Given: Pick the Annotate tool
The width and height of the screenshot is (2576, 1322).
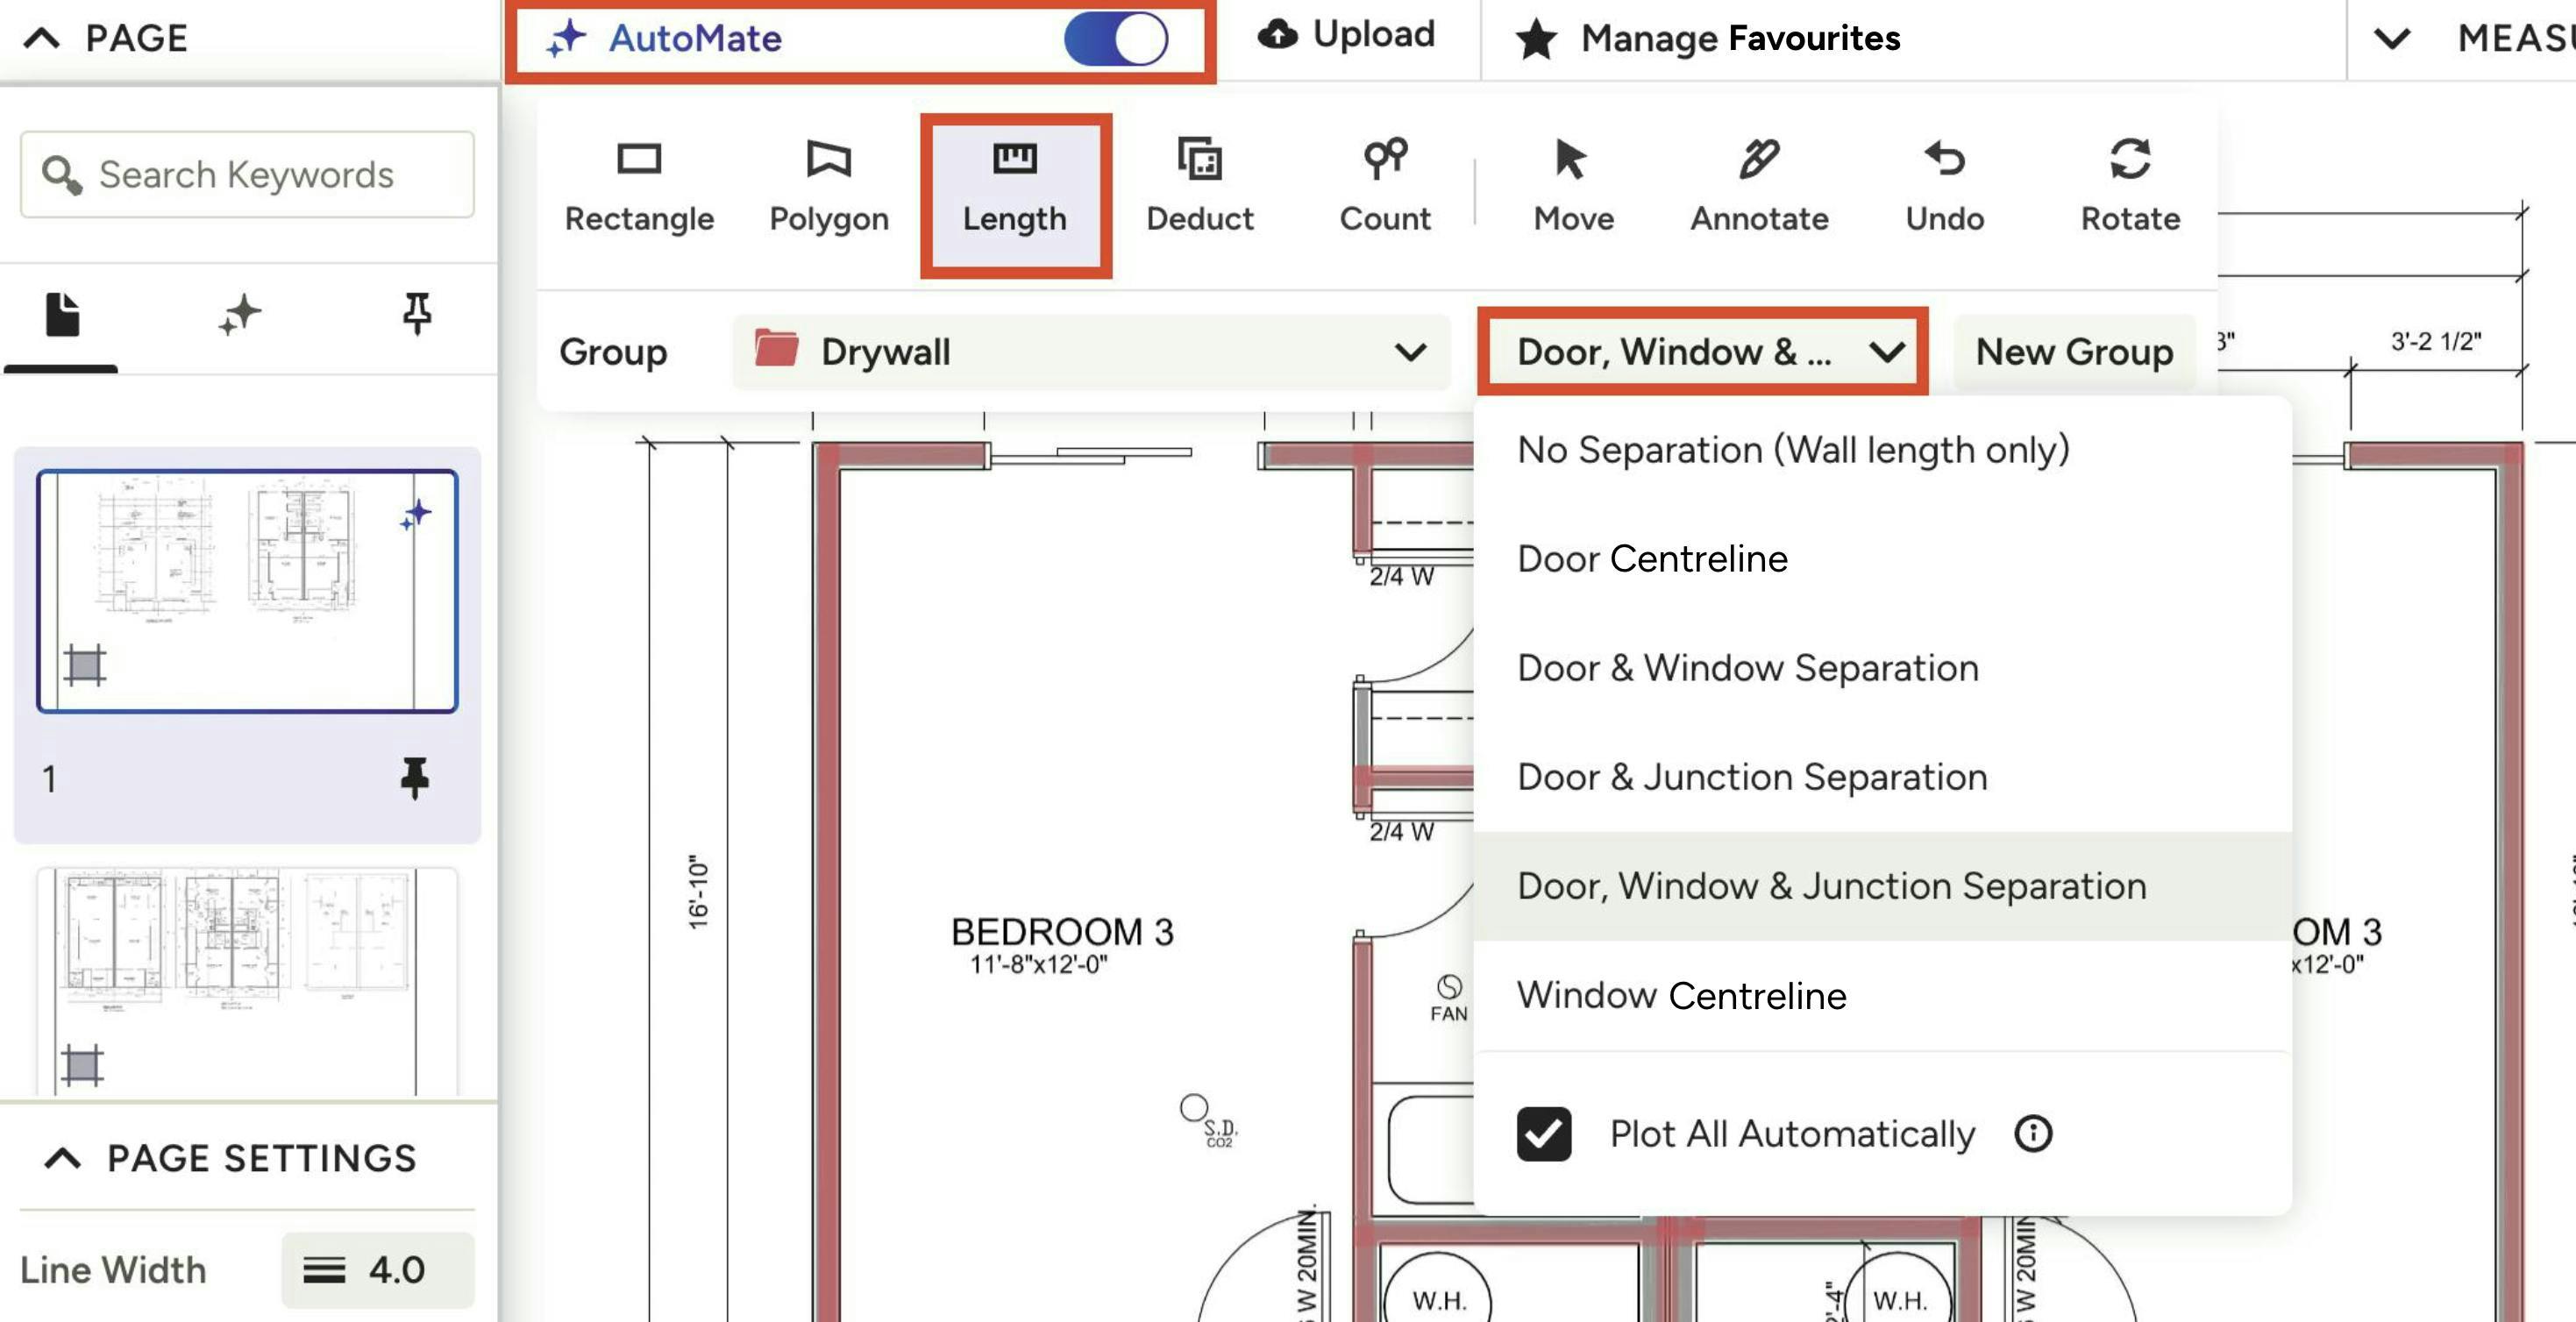Looking at the screenshot, I should [1758, 187].
